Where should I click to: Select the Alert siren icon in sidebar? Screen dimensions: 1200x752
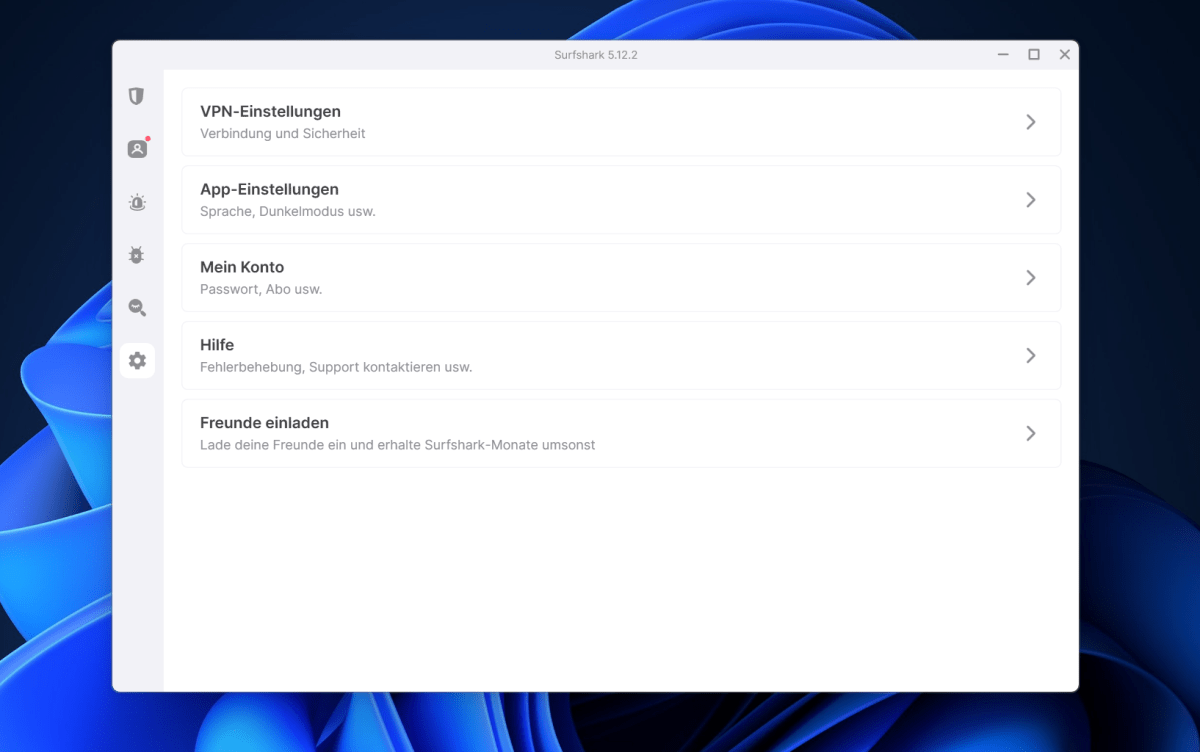point(137,203)
